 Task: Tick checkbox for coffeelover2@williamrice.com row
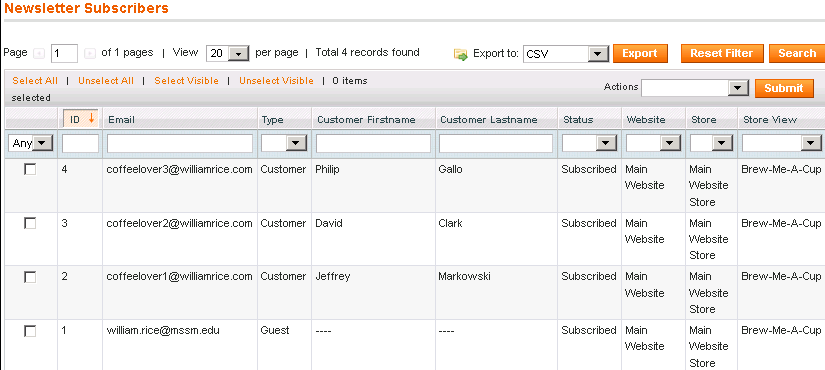point(31,223)
